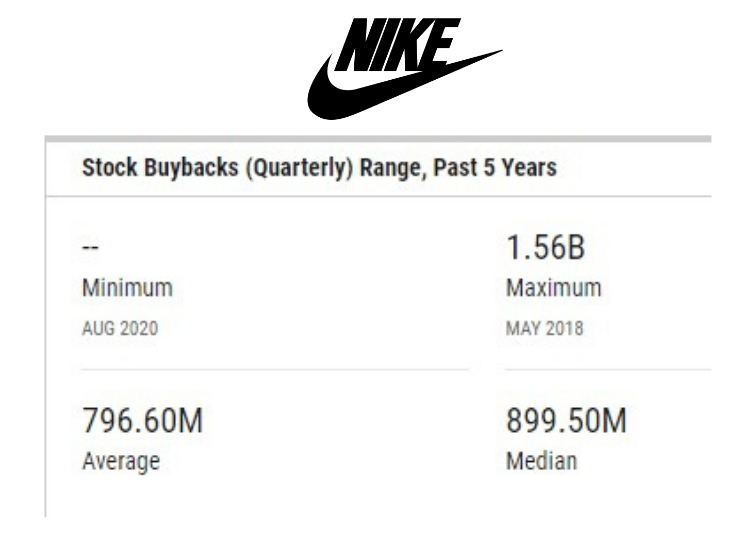The width and height of the screenshot is (753, 540).
Task: Select the MAY 2018 date
Action: 543,327
